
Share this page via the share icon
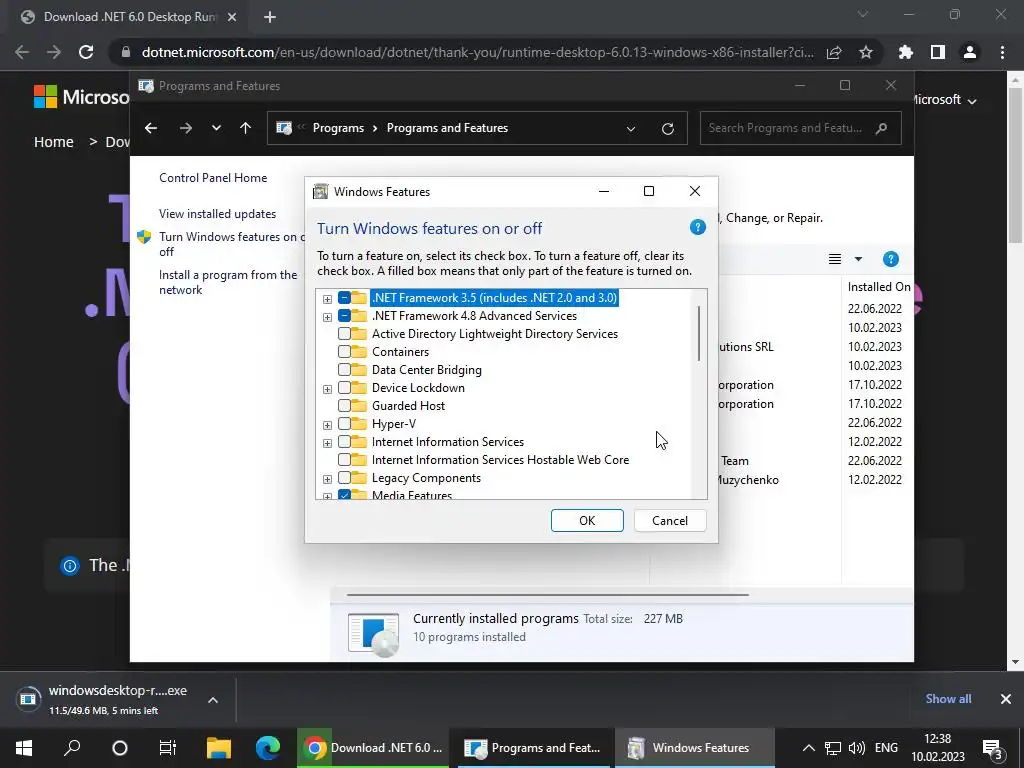click(x=834, y=52)
